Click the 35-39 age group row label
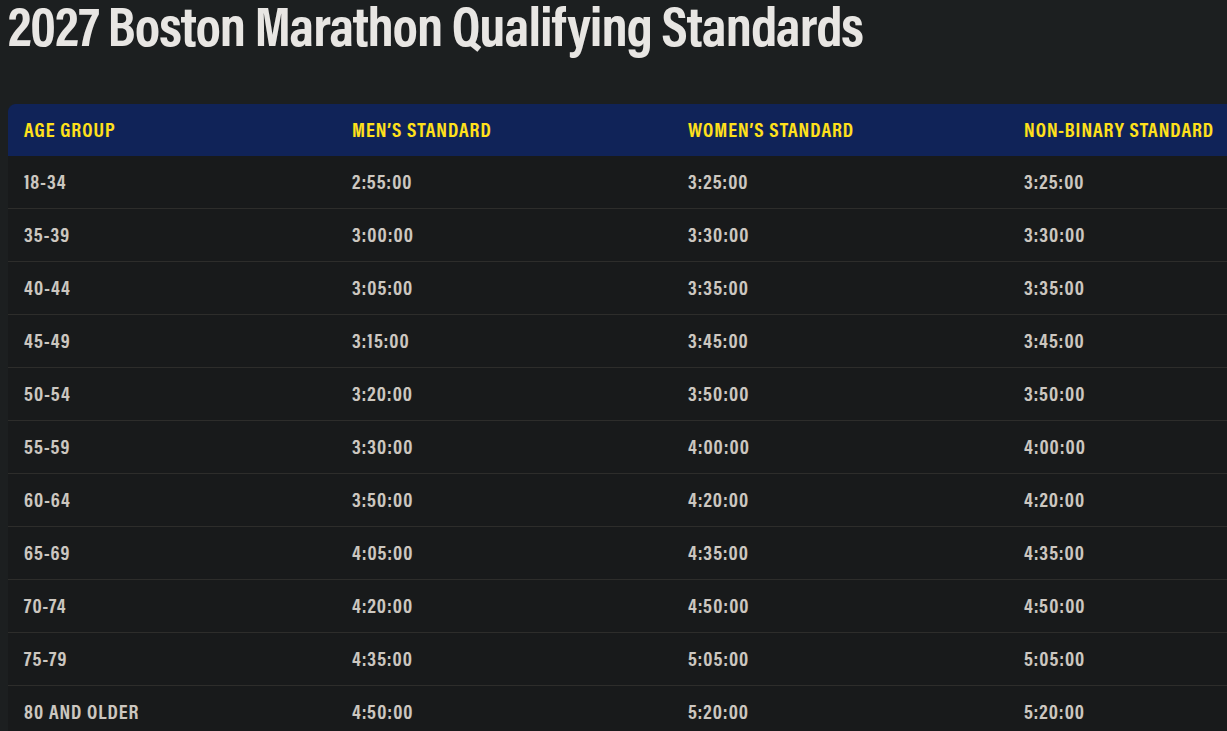The width and height of the screenshot is (1227, 731). (47, 236)
